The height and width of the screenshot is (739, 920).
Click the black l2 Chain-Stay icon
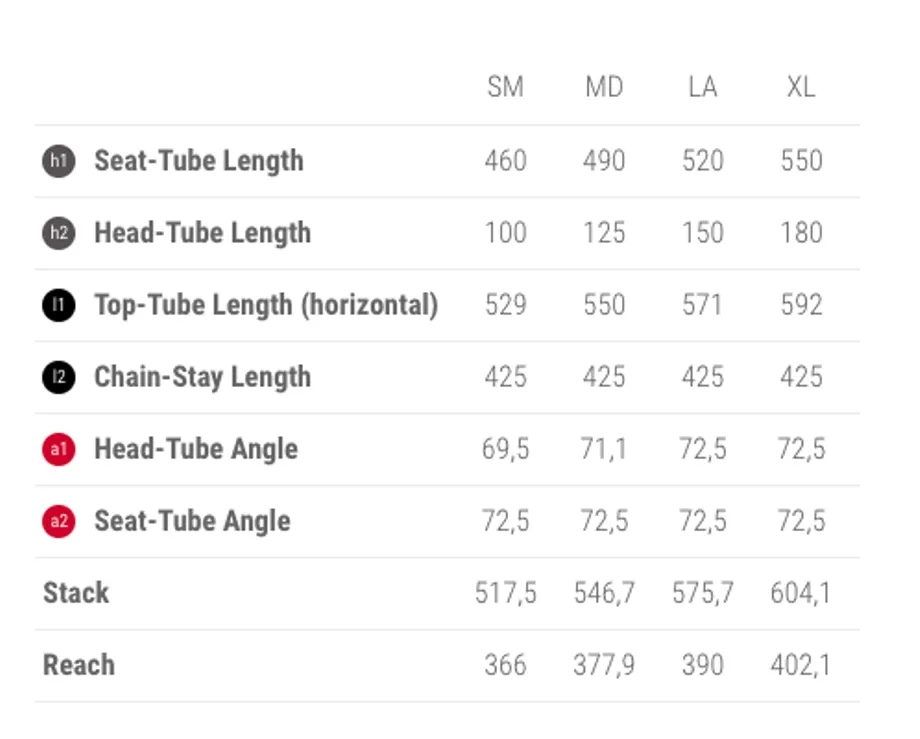point(59,377)
